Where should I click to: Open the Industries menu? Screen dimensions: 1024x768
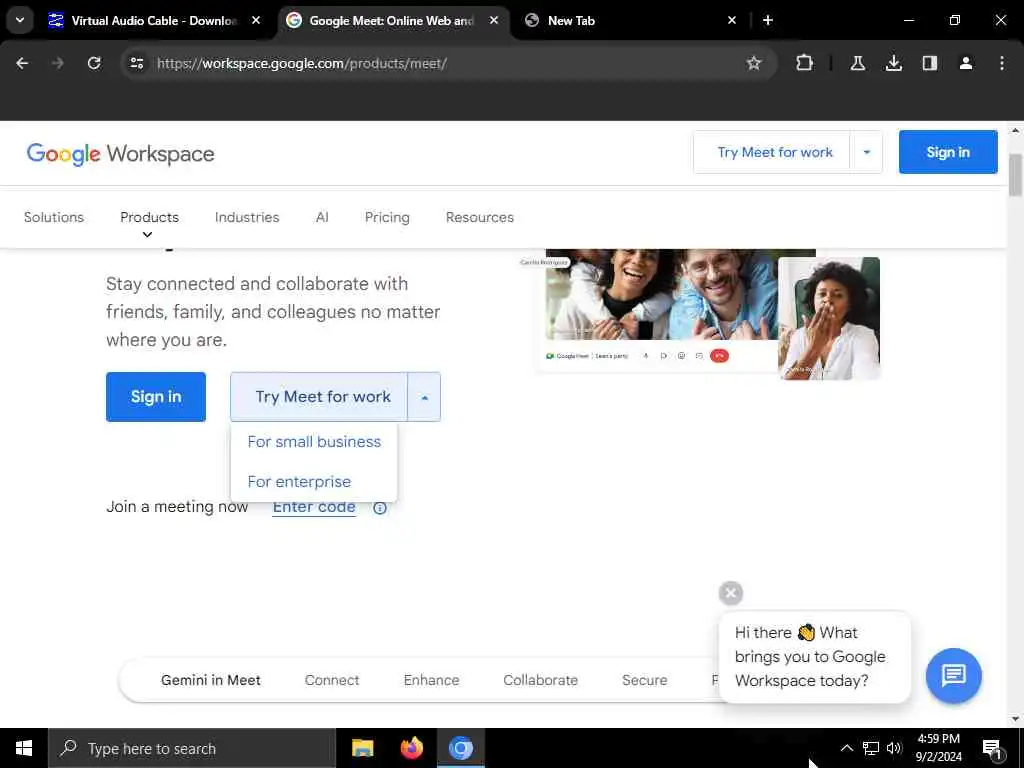247,217
